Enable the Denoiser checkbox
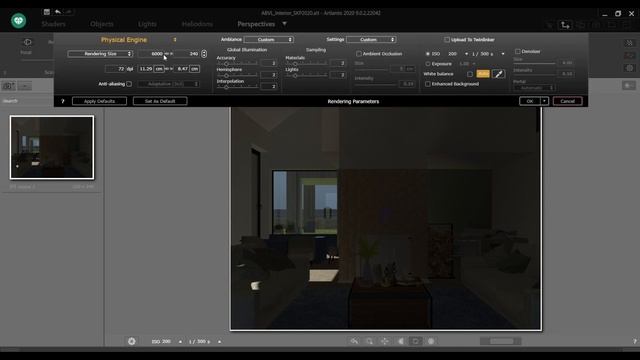This screenshot has height=360, width=640. click(518, 51)
